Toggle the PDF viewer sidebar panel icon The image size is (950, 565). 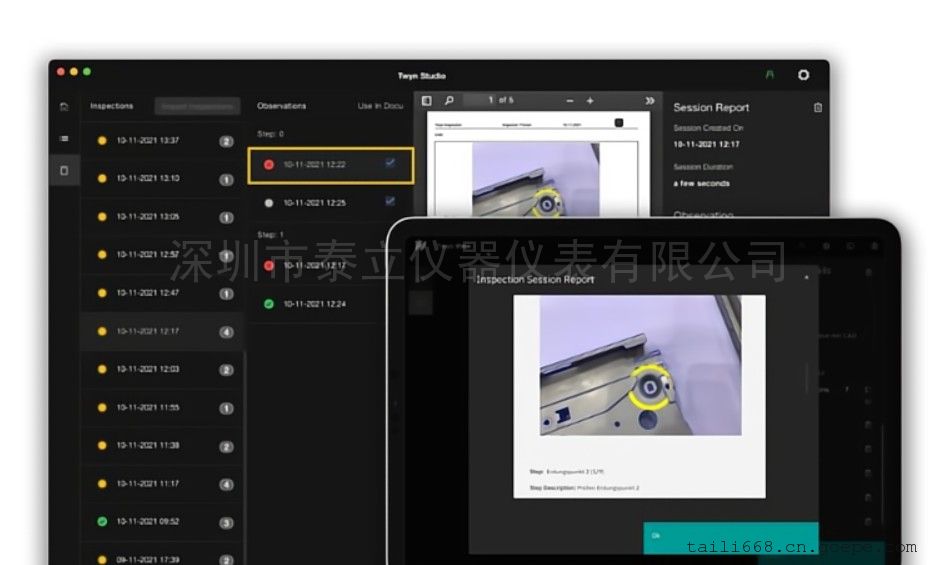427,101
